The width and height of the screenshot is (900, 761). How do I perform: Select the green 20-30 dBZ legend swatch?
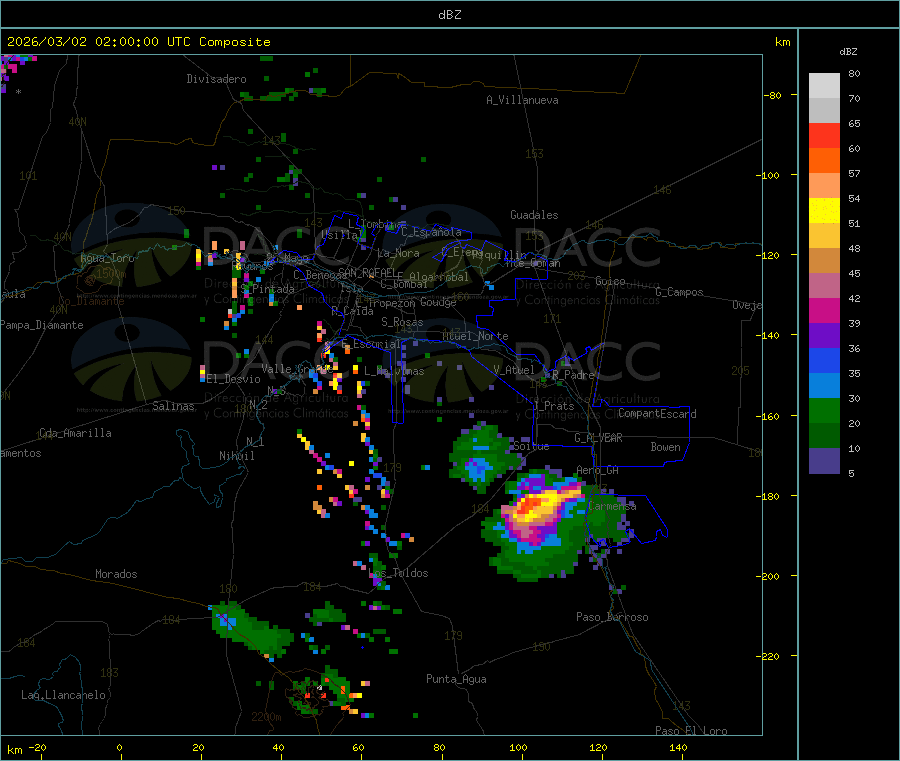(x=824, y=410)
